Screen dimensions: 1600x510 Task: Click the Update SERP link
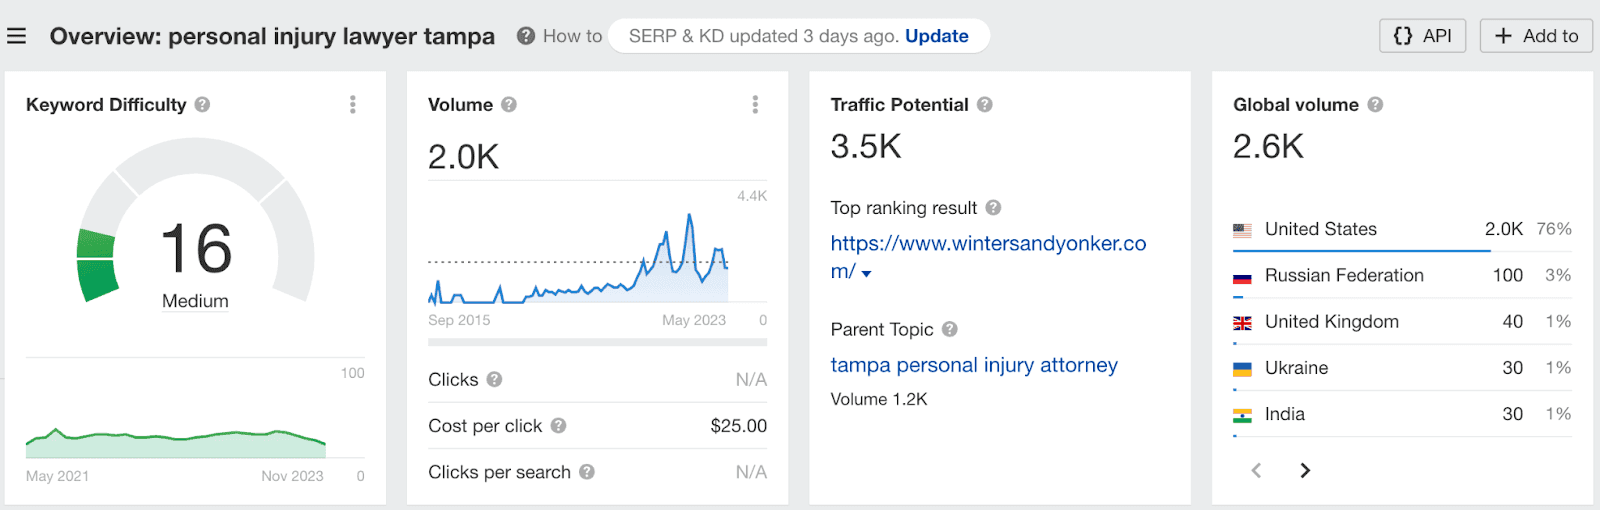click(x=936, y=36)
